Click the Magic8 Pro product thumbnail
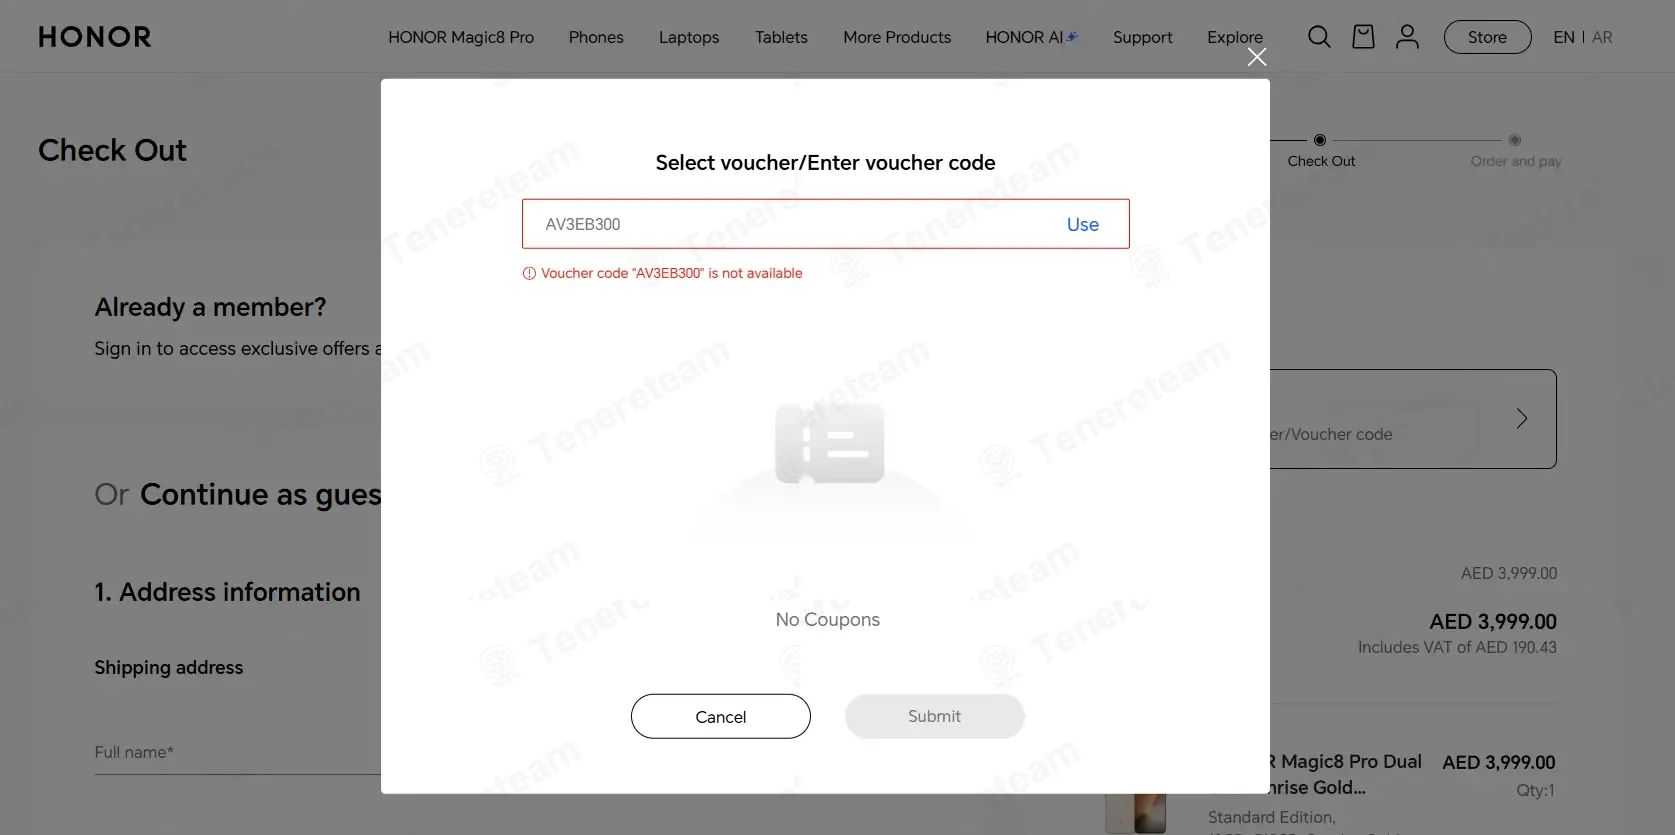The width and height of the screenshot is (1675, 835). pos(1136,812)
